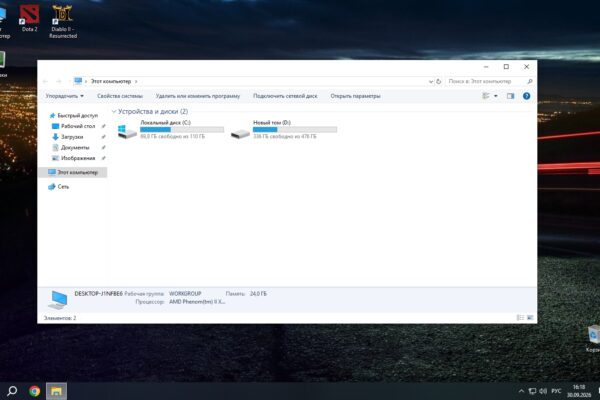The image size is (600, 400).
Task: Open network status tray icon
Action: (x=532, y=391)
